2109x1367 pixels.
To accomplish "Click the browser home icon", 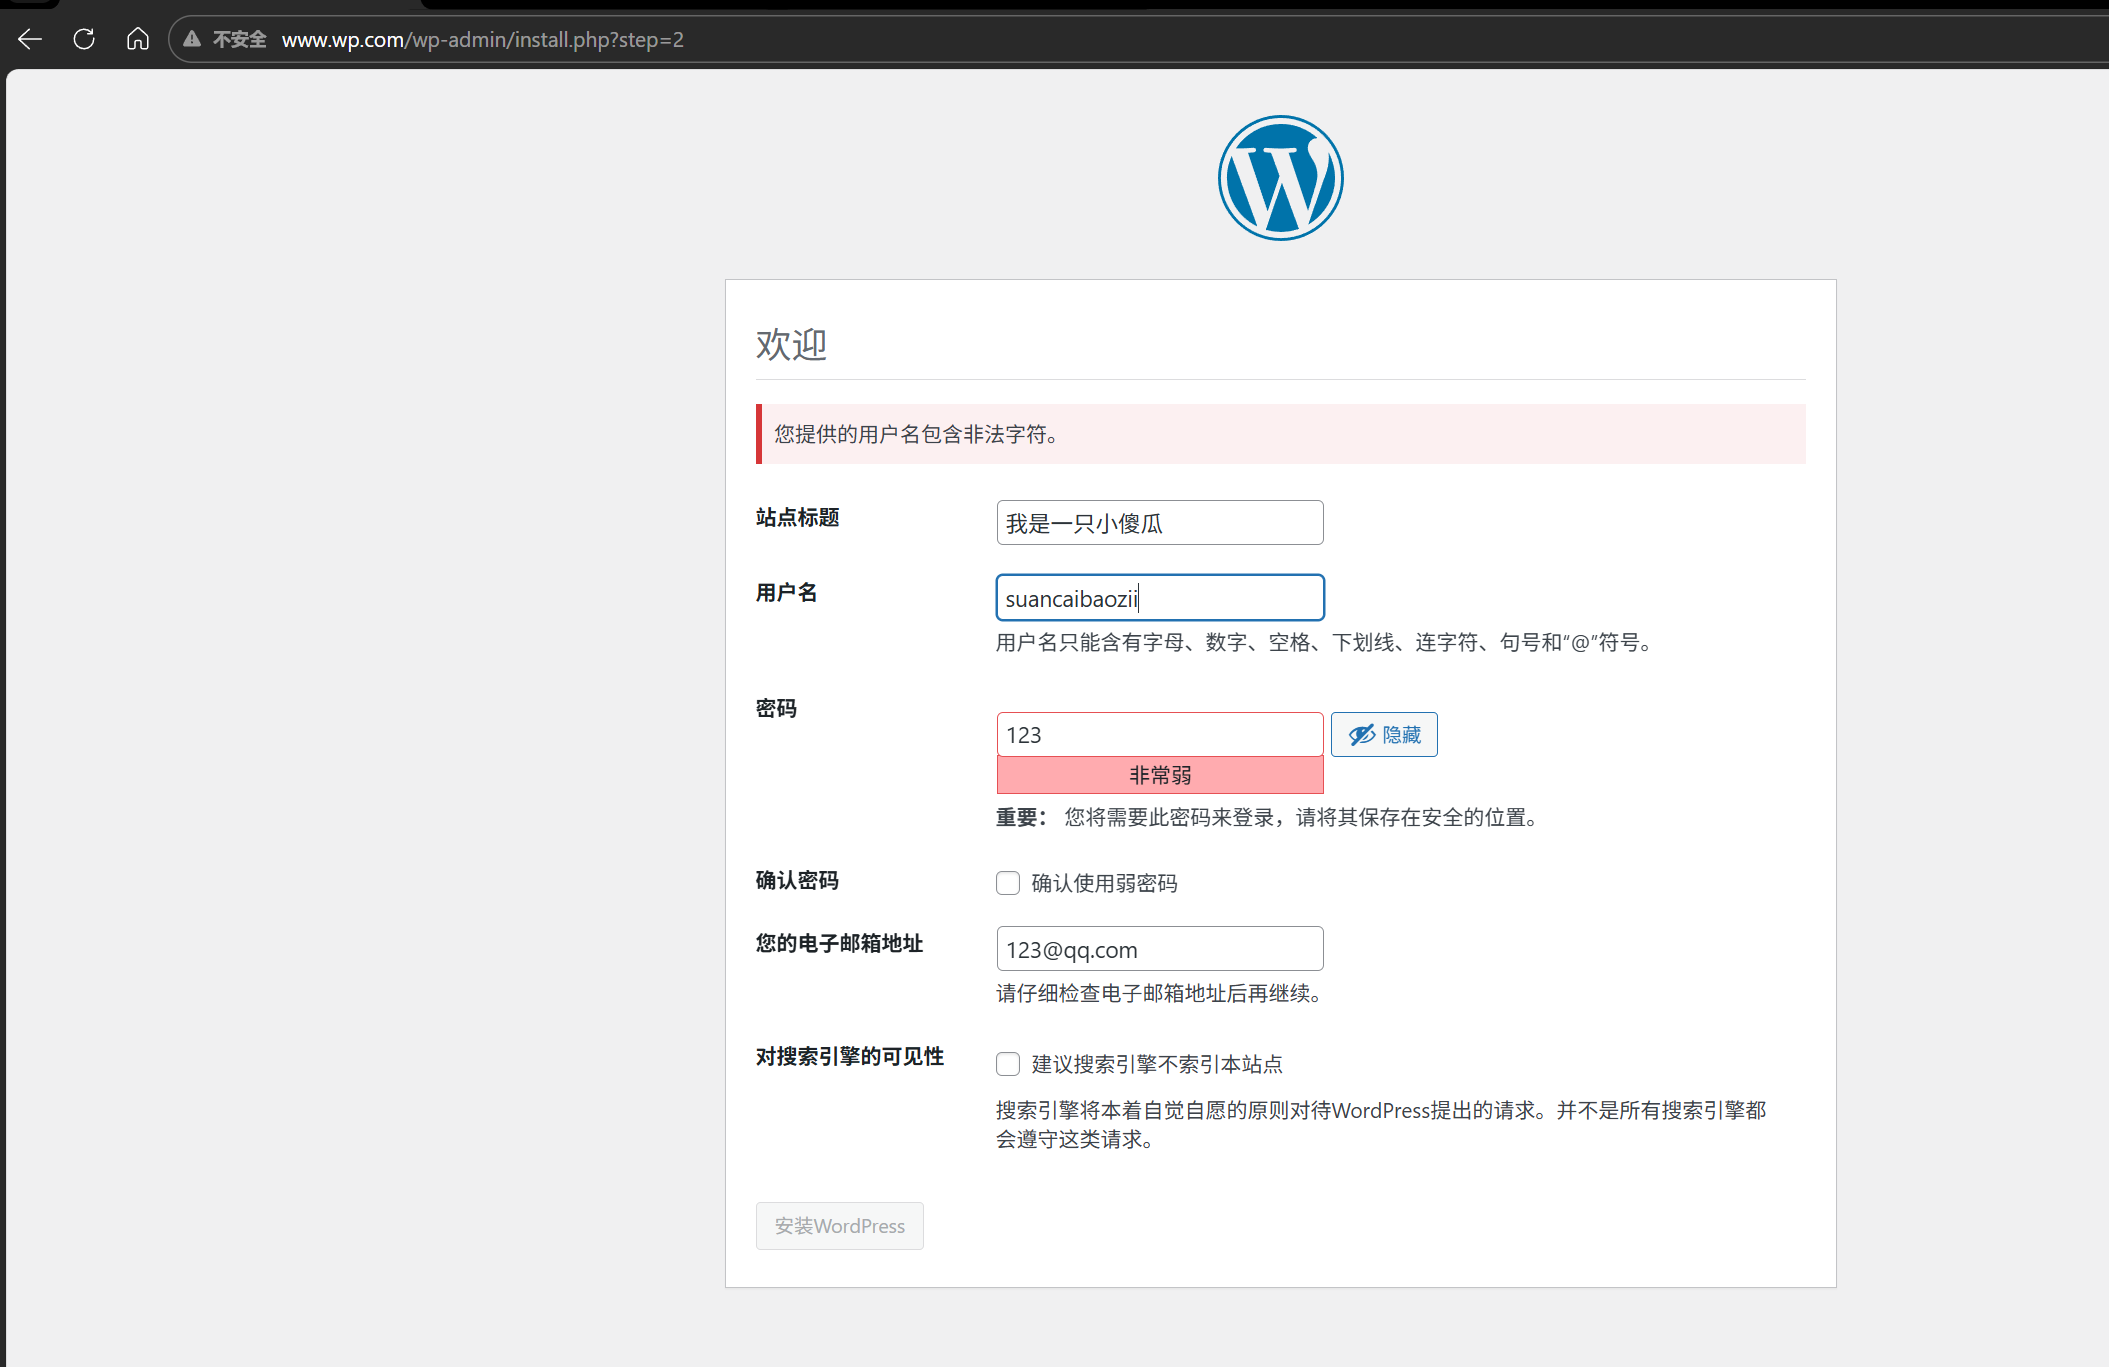I will coord(138,39).
